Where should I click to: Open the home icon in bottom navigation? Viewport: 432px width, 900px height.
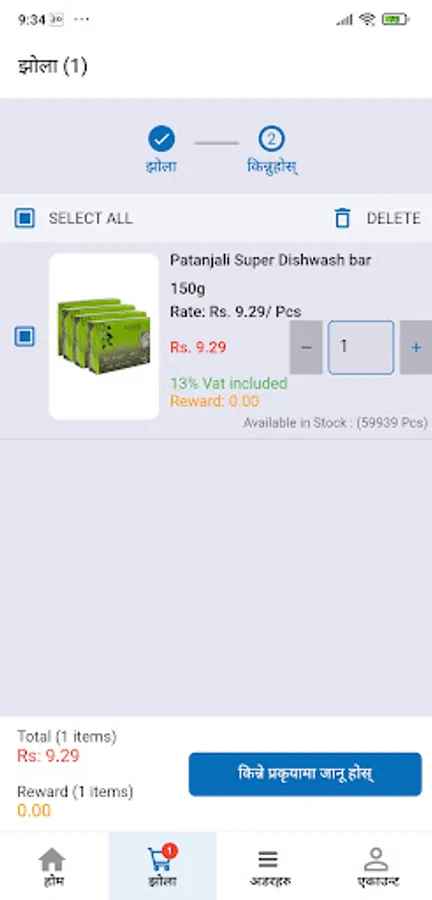pyautogui.click(x=52, y=859)
